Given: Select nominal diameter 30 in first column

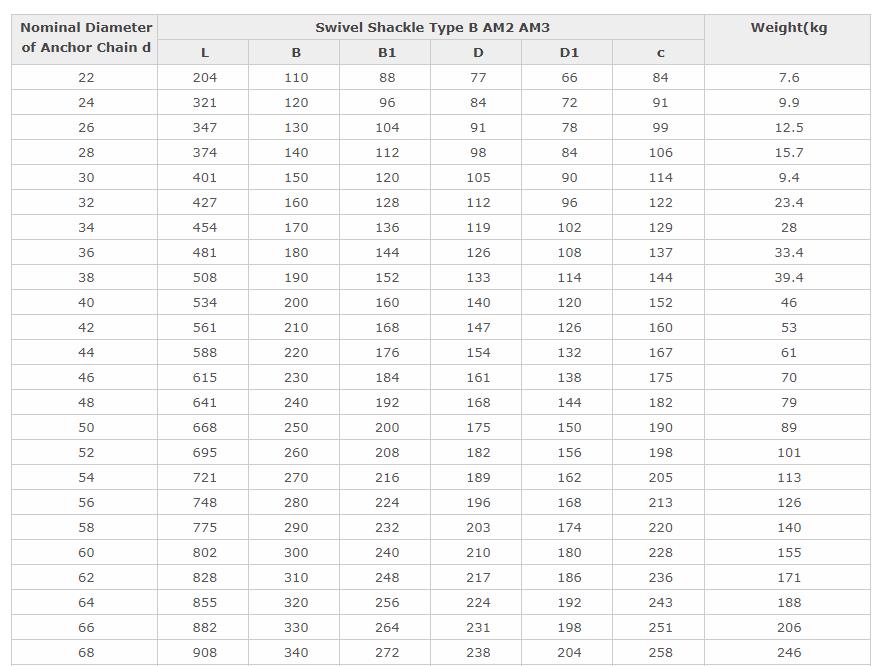Looking at the screenshot, I should coord(85,177).
